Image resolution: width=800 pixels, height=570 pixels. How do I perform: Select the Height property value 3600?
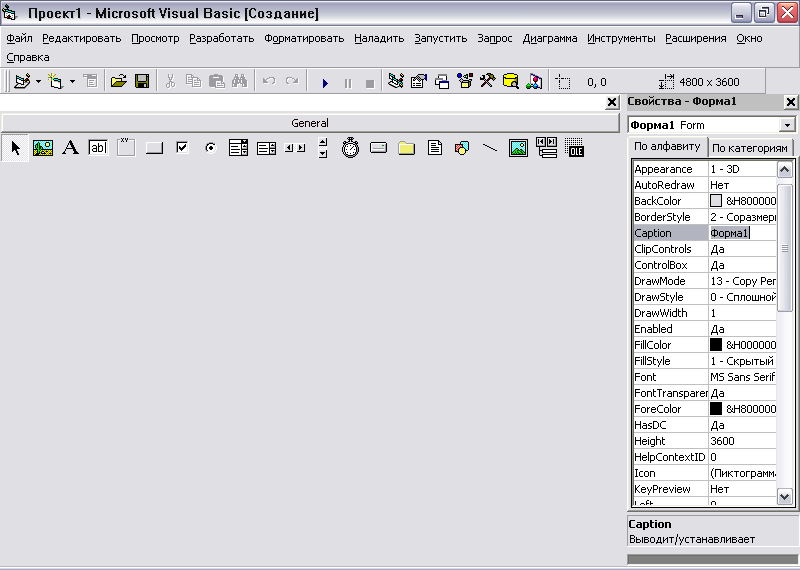click(x=743, y=441)
